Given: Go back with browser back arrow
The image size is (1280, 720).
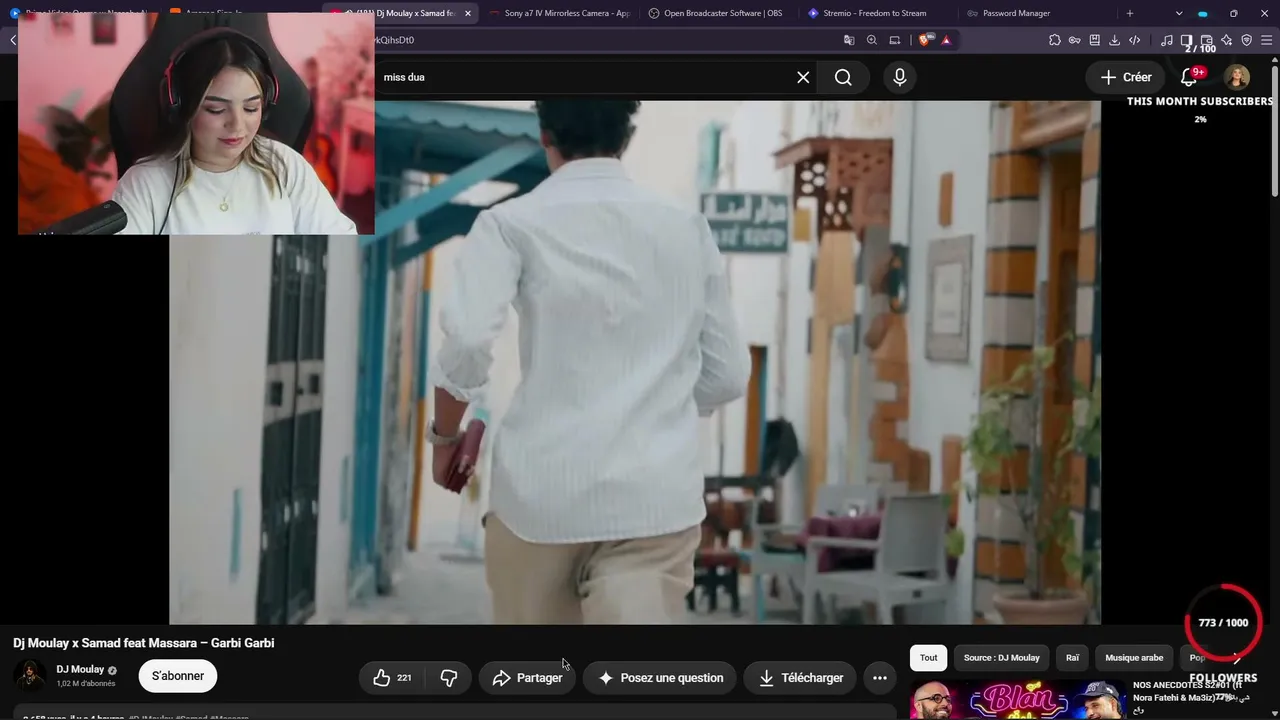Looking at the screenshot, I should [x=13, y=40].
